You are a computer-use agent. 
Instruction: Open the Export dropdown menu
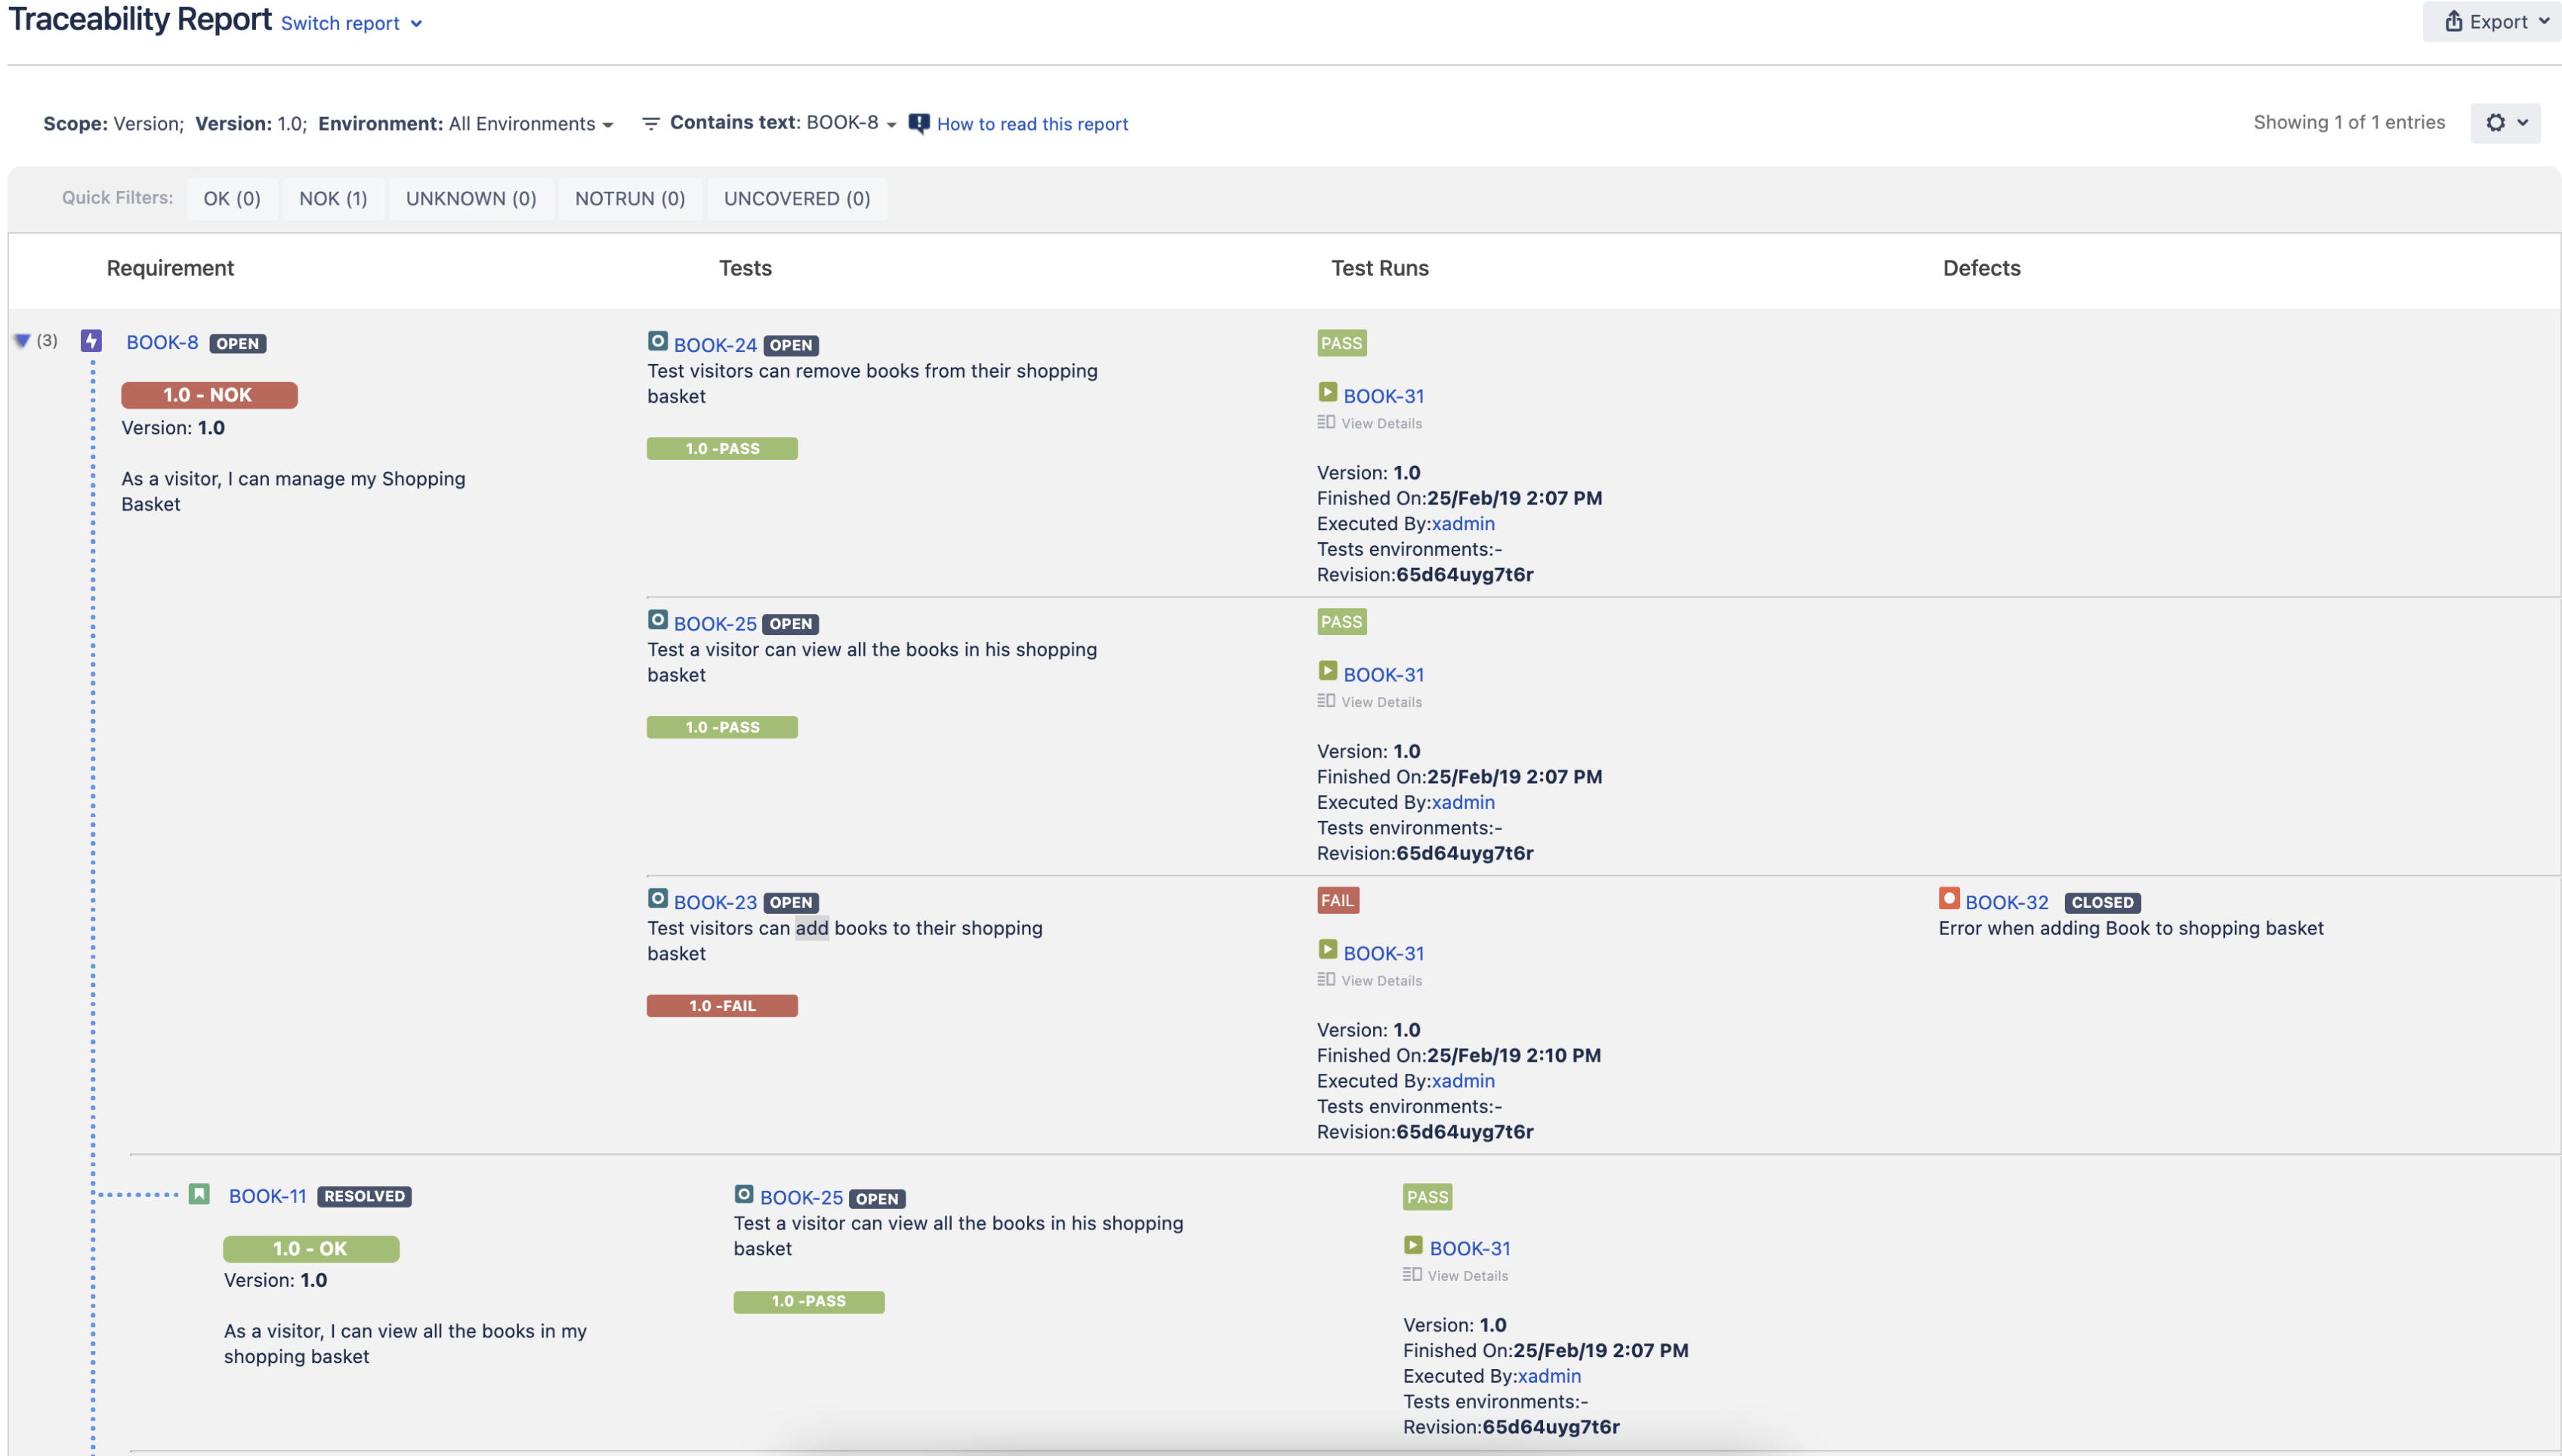2492,21
